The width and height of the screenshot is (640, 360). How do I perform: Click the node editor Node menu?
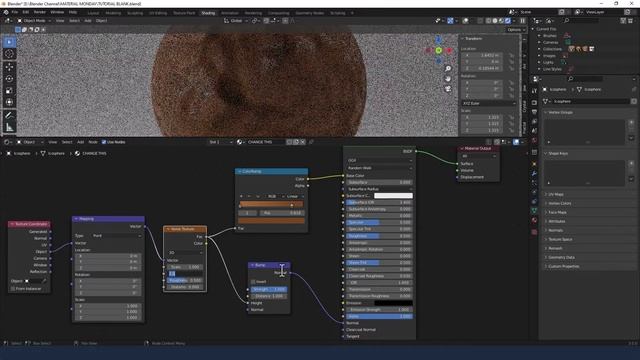(x=93, y=142)
